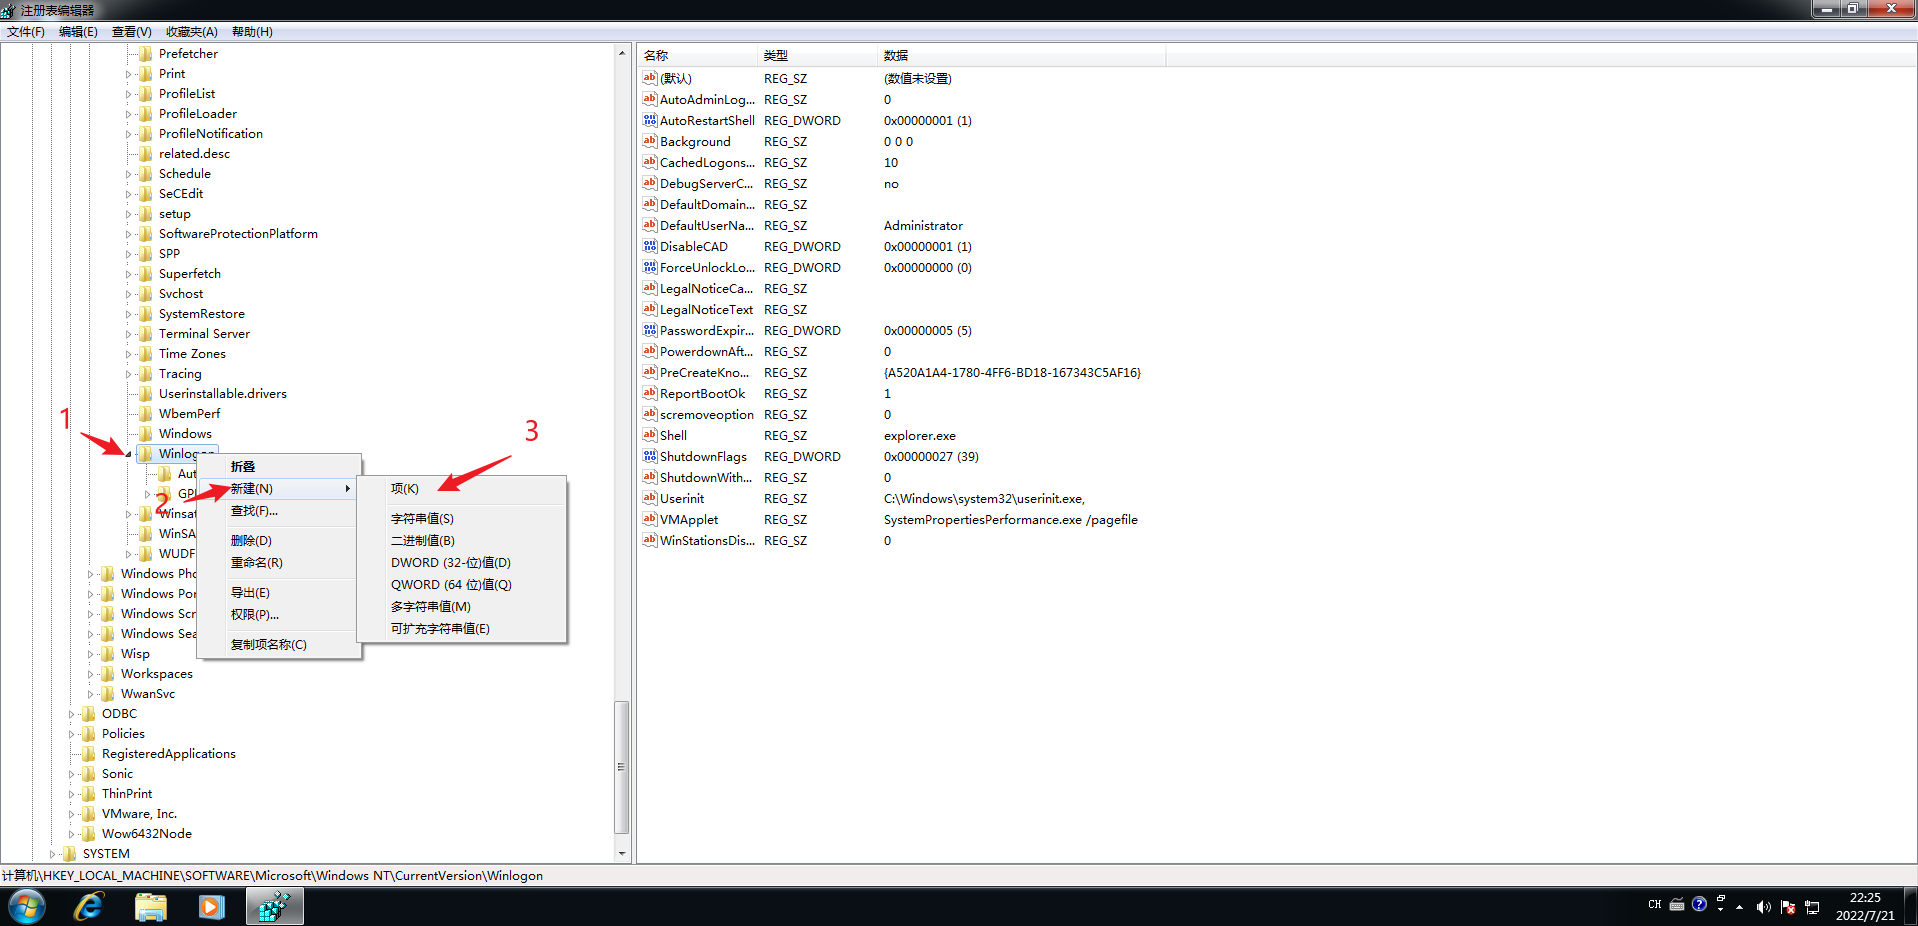1918x926 pixels.
Task: Click the ShutdownFlags DWORD icon
Action: click(x=650, y=456)
